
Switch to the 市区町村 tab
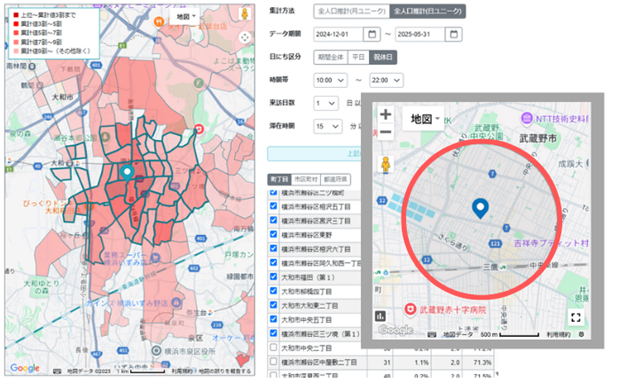(x=306, y=179)
